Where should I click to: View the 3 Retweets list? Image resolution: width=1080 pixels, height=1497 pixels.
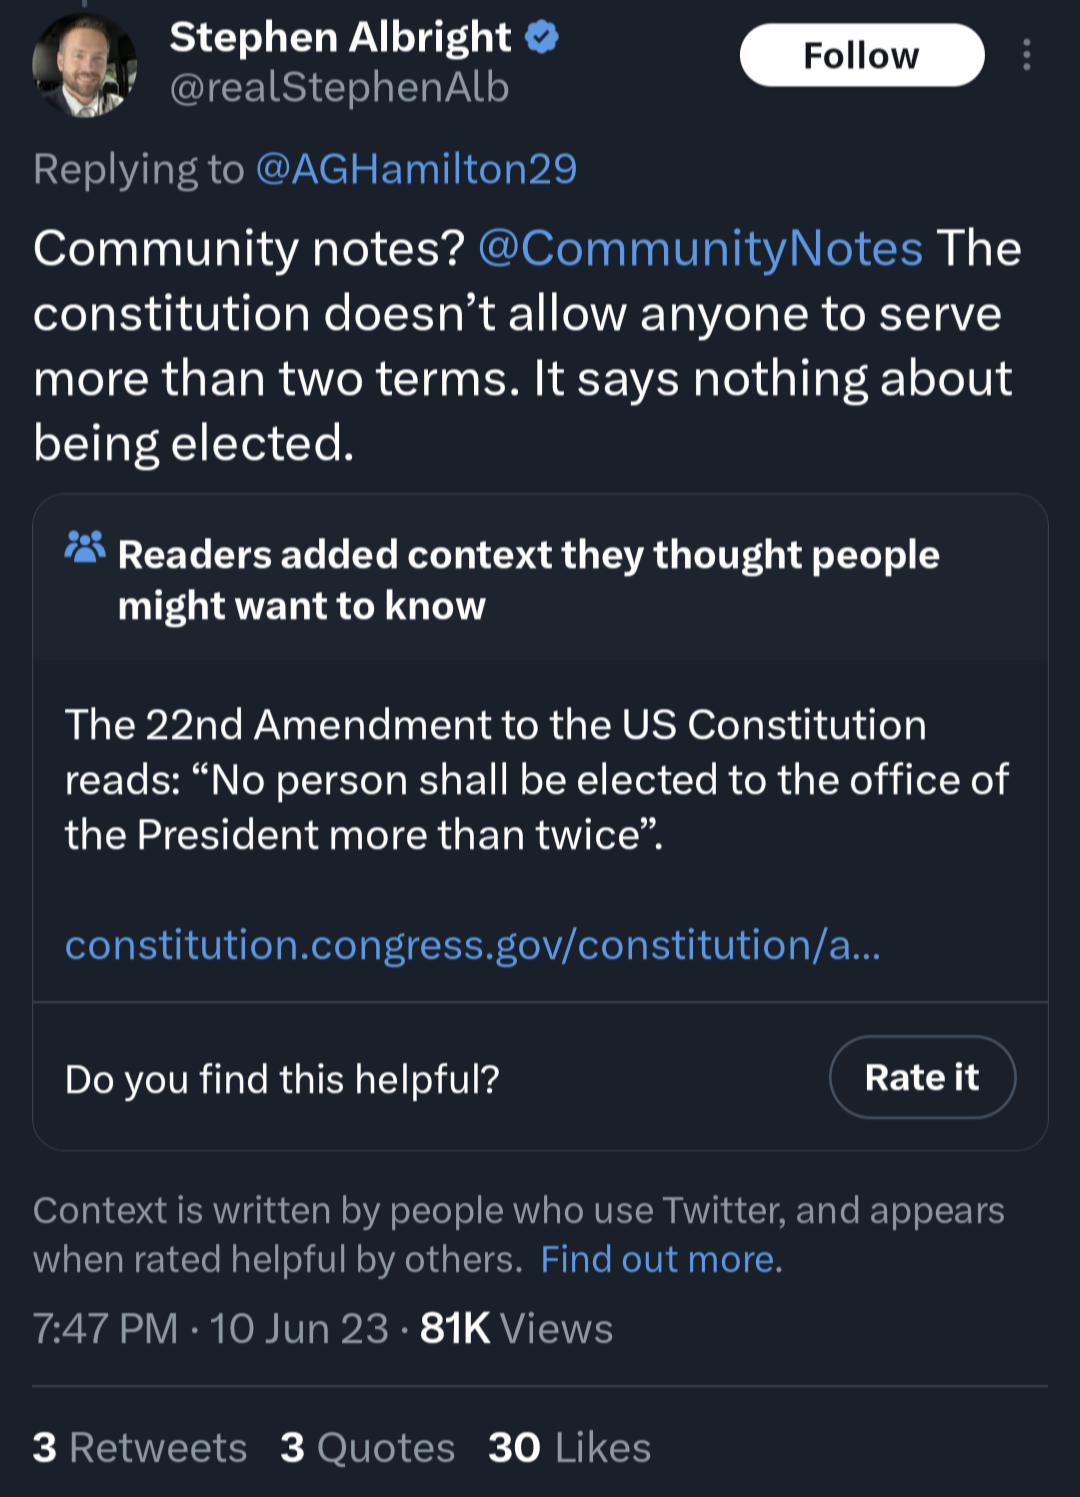coord(140,1447)
